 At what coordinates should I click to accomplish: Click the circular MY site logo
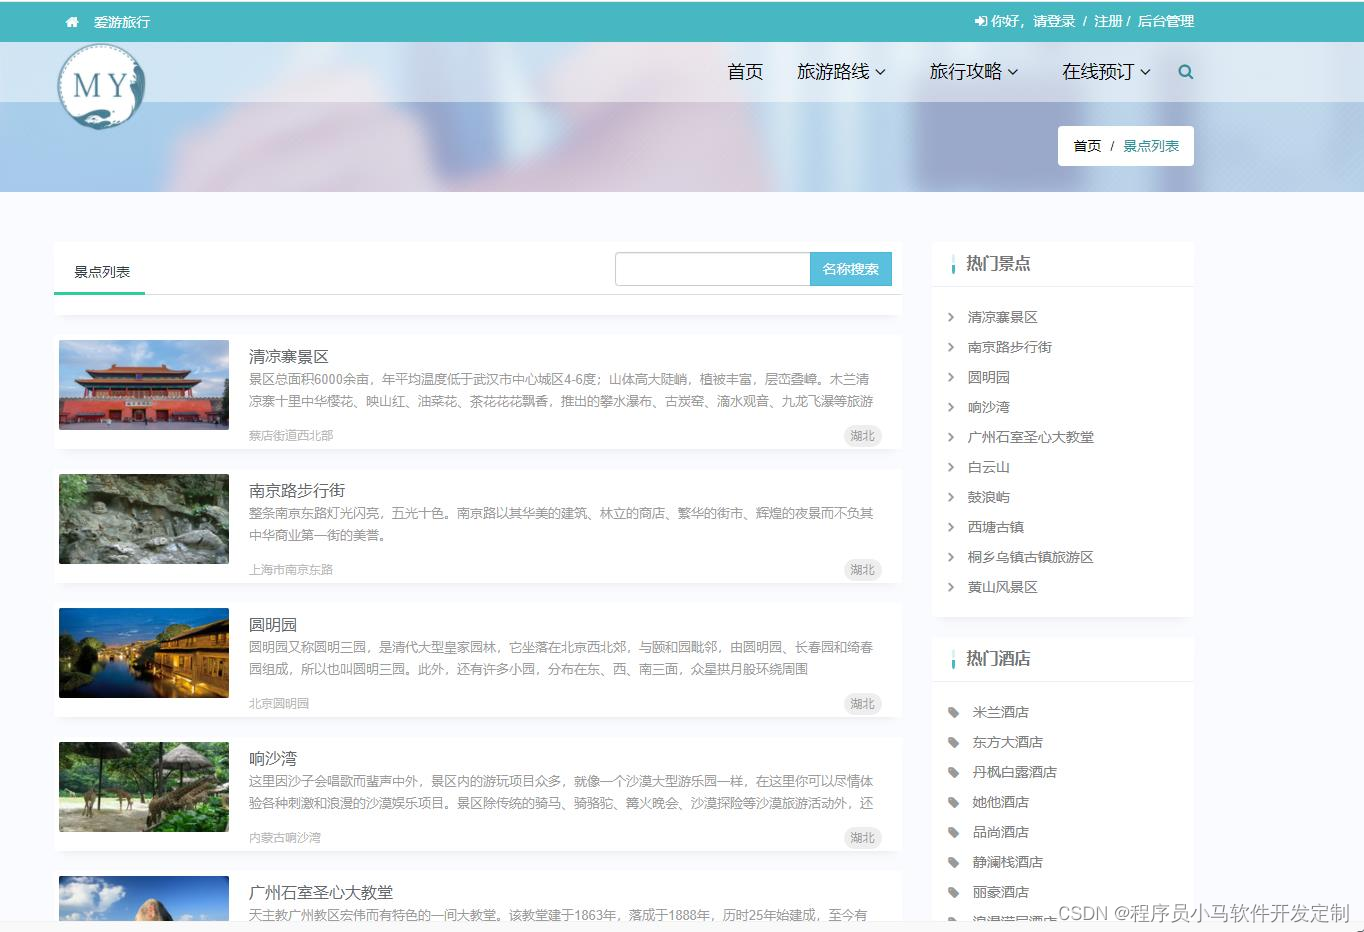coord(101,87)
